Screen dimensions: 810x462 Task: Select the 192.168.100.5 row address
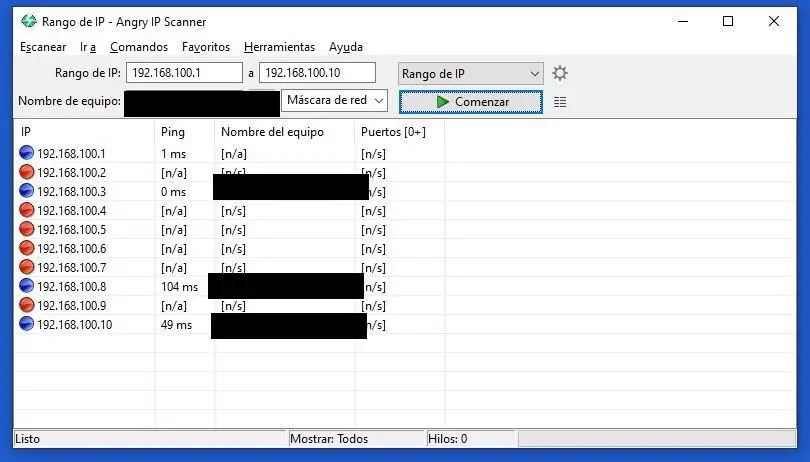tap(71, 229)
